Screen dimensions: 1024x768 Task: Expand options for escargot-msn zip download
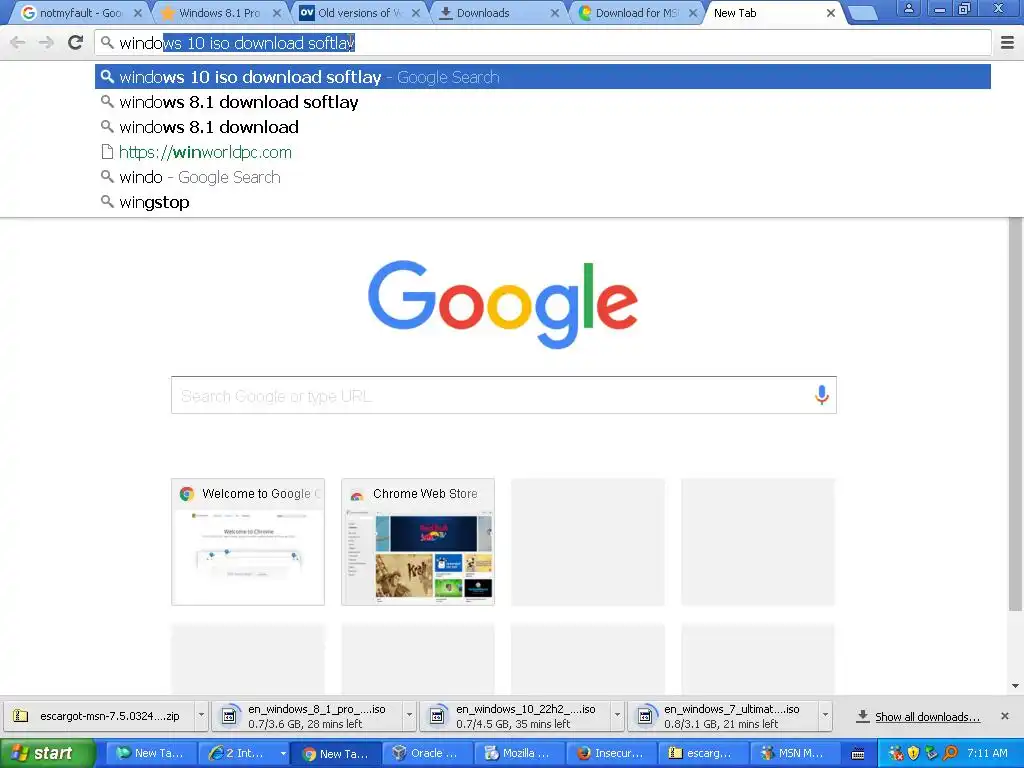click(x=201, y=716)
